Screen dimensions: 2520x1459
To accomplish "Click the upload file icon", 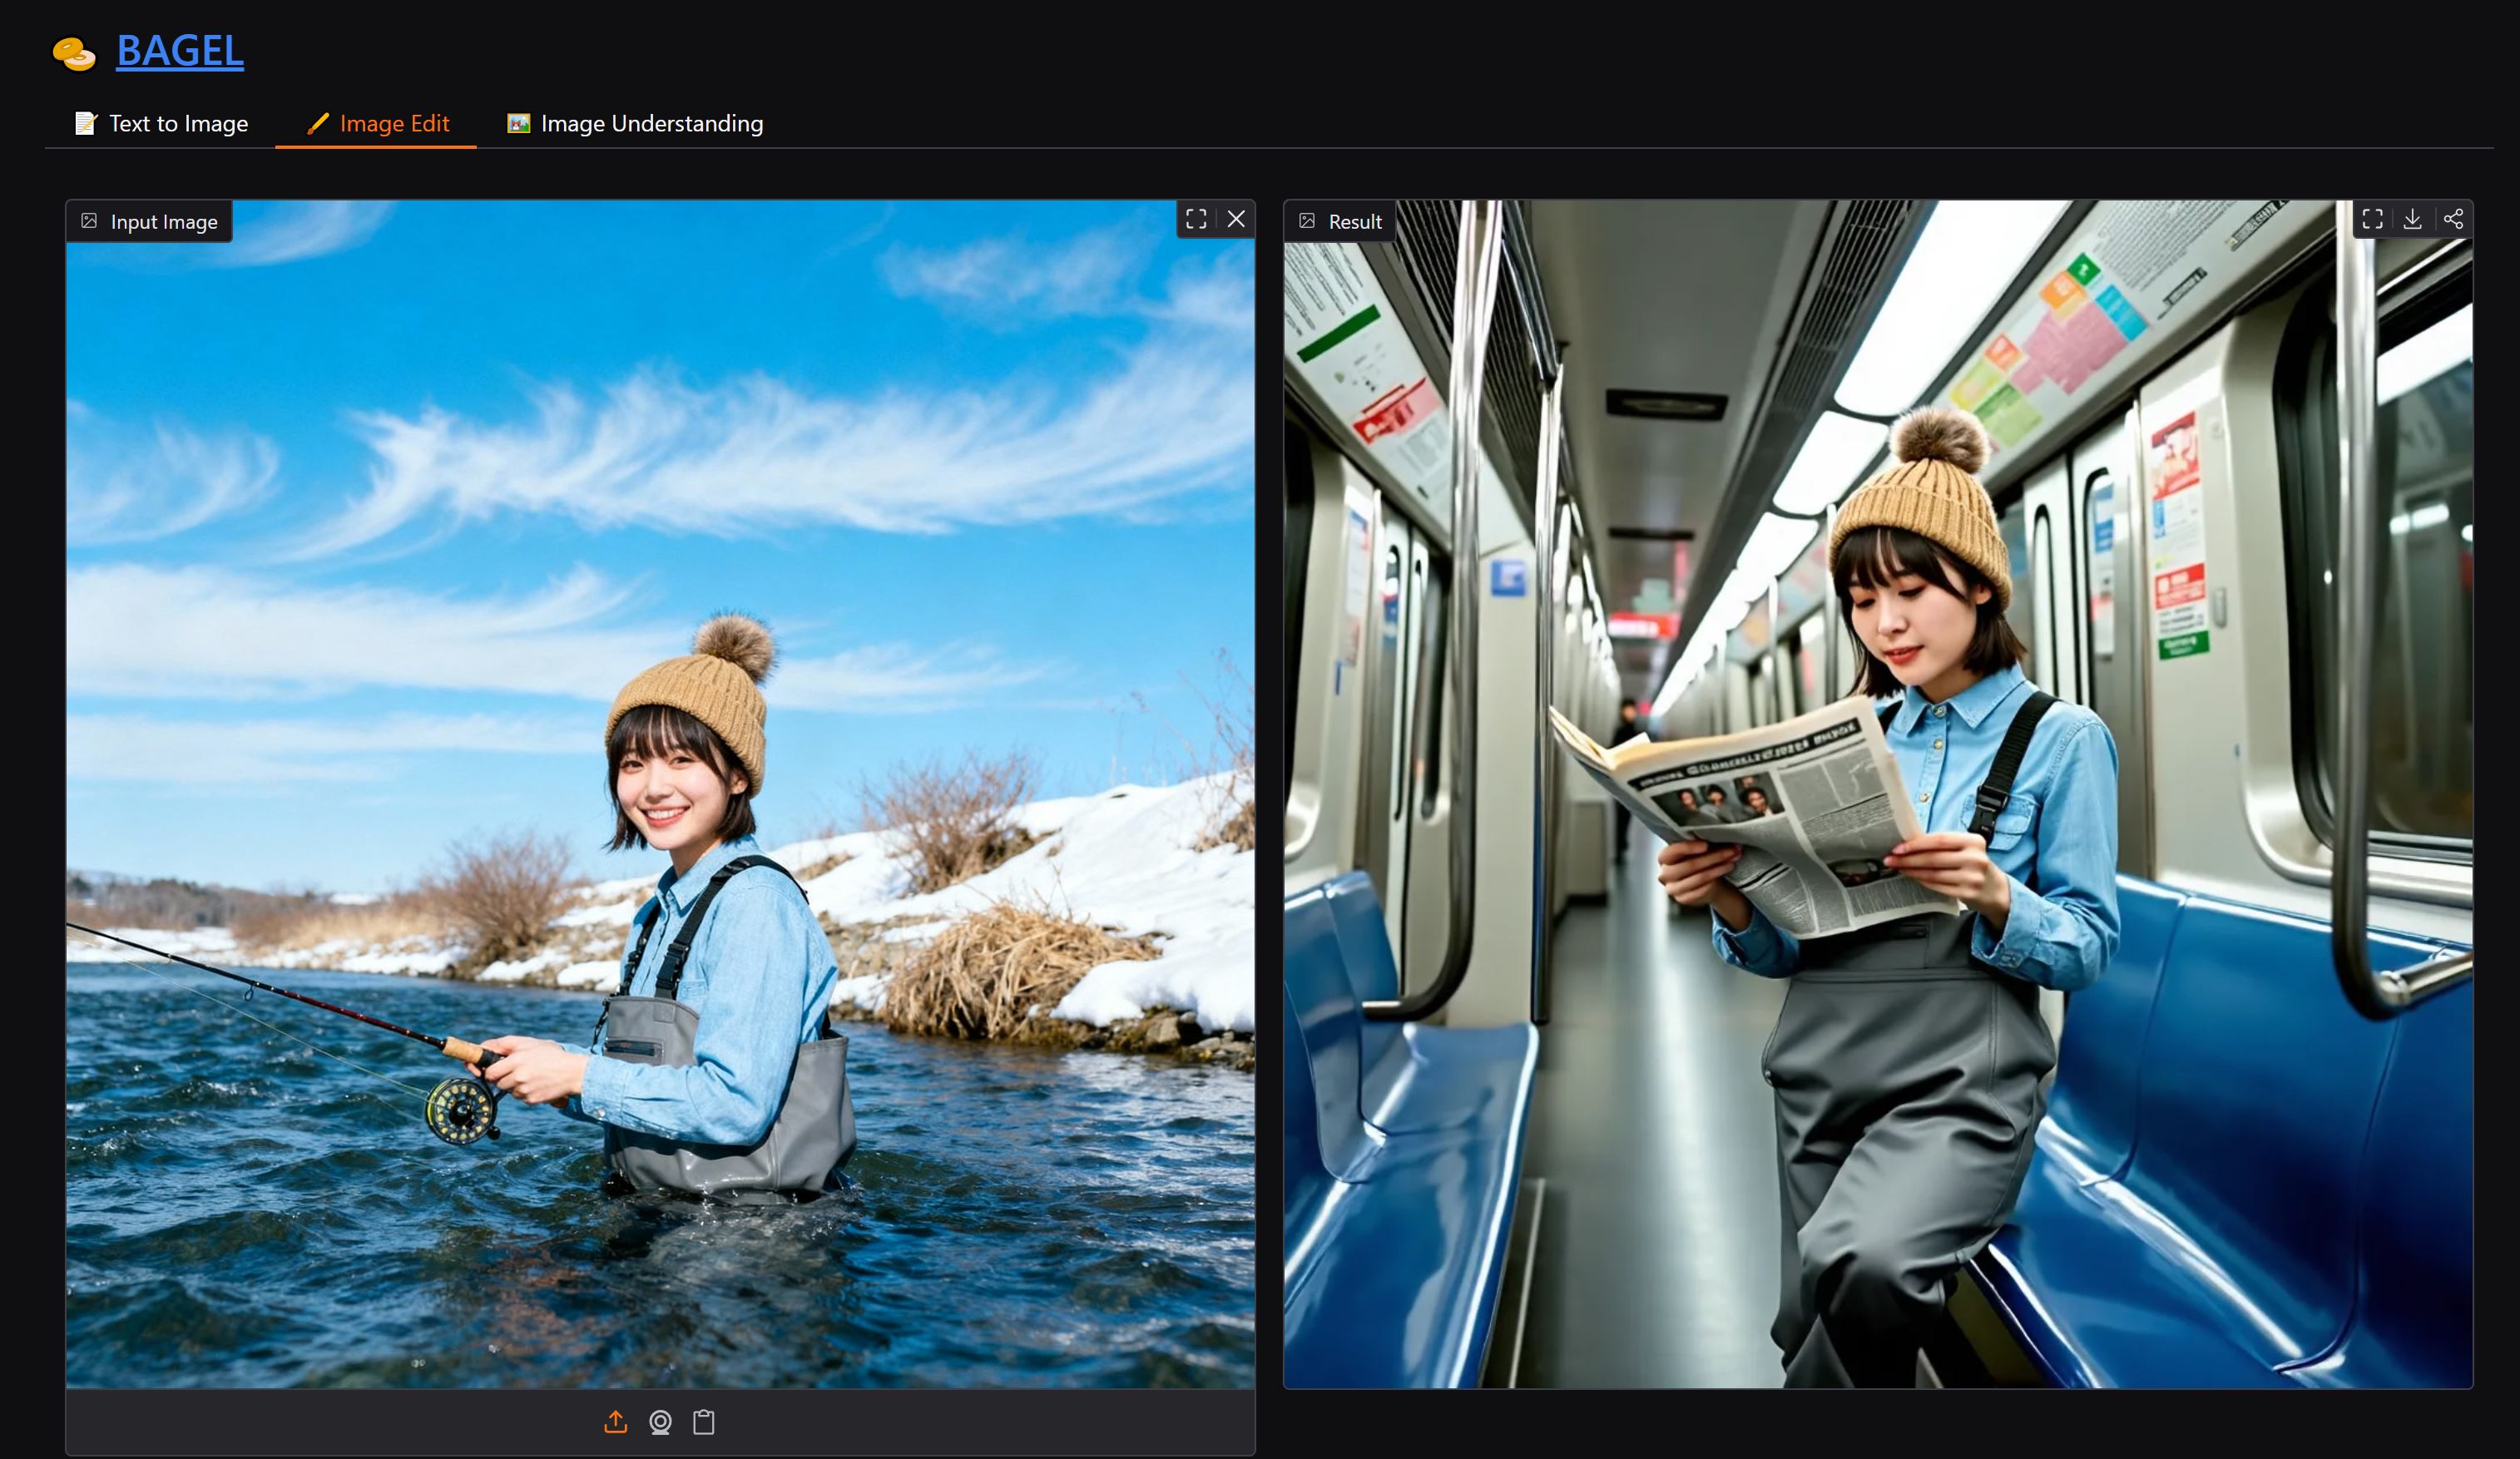I will (616, 1422).
